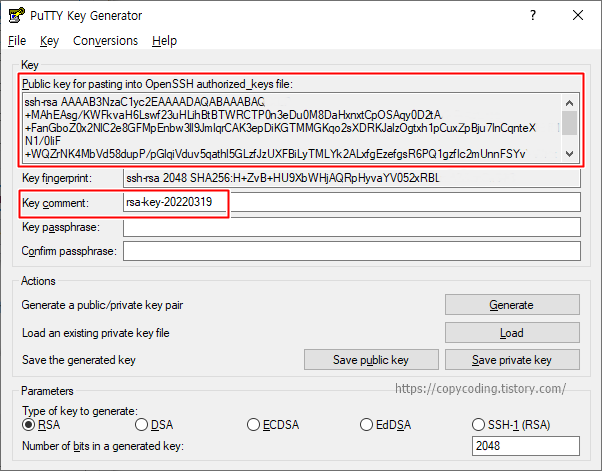The height and width of the screenshot is (471, 602).
Task: Click inside the public key text box
Action: [292, 128]
